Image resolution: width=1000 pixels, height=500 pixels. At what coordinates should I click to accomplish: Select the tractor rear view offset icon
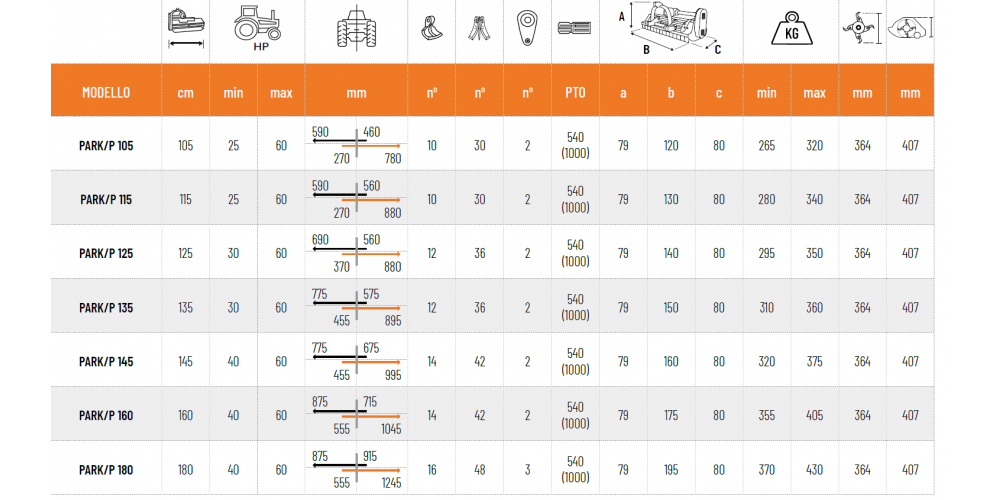pyautogui.click(x=356, y=30)
